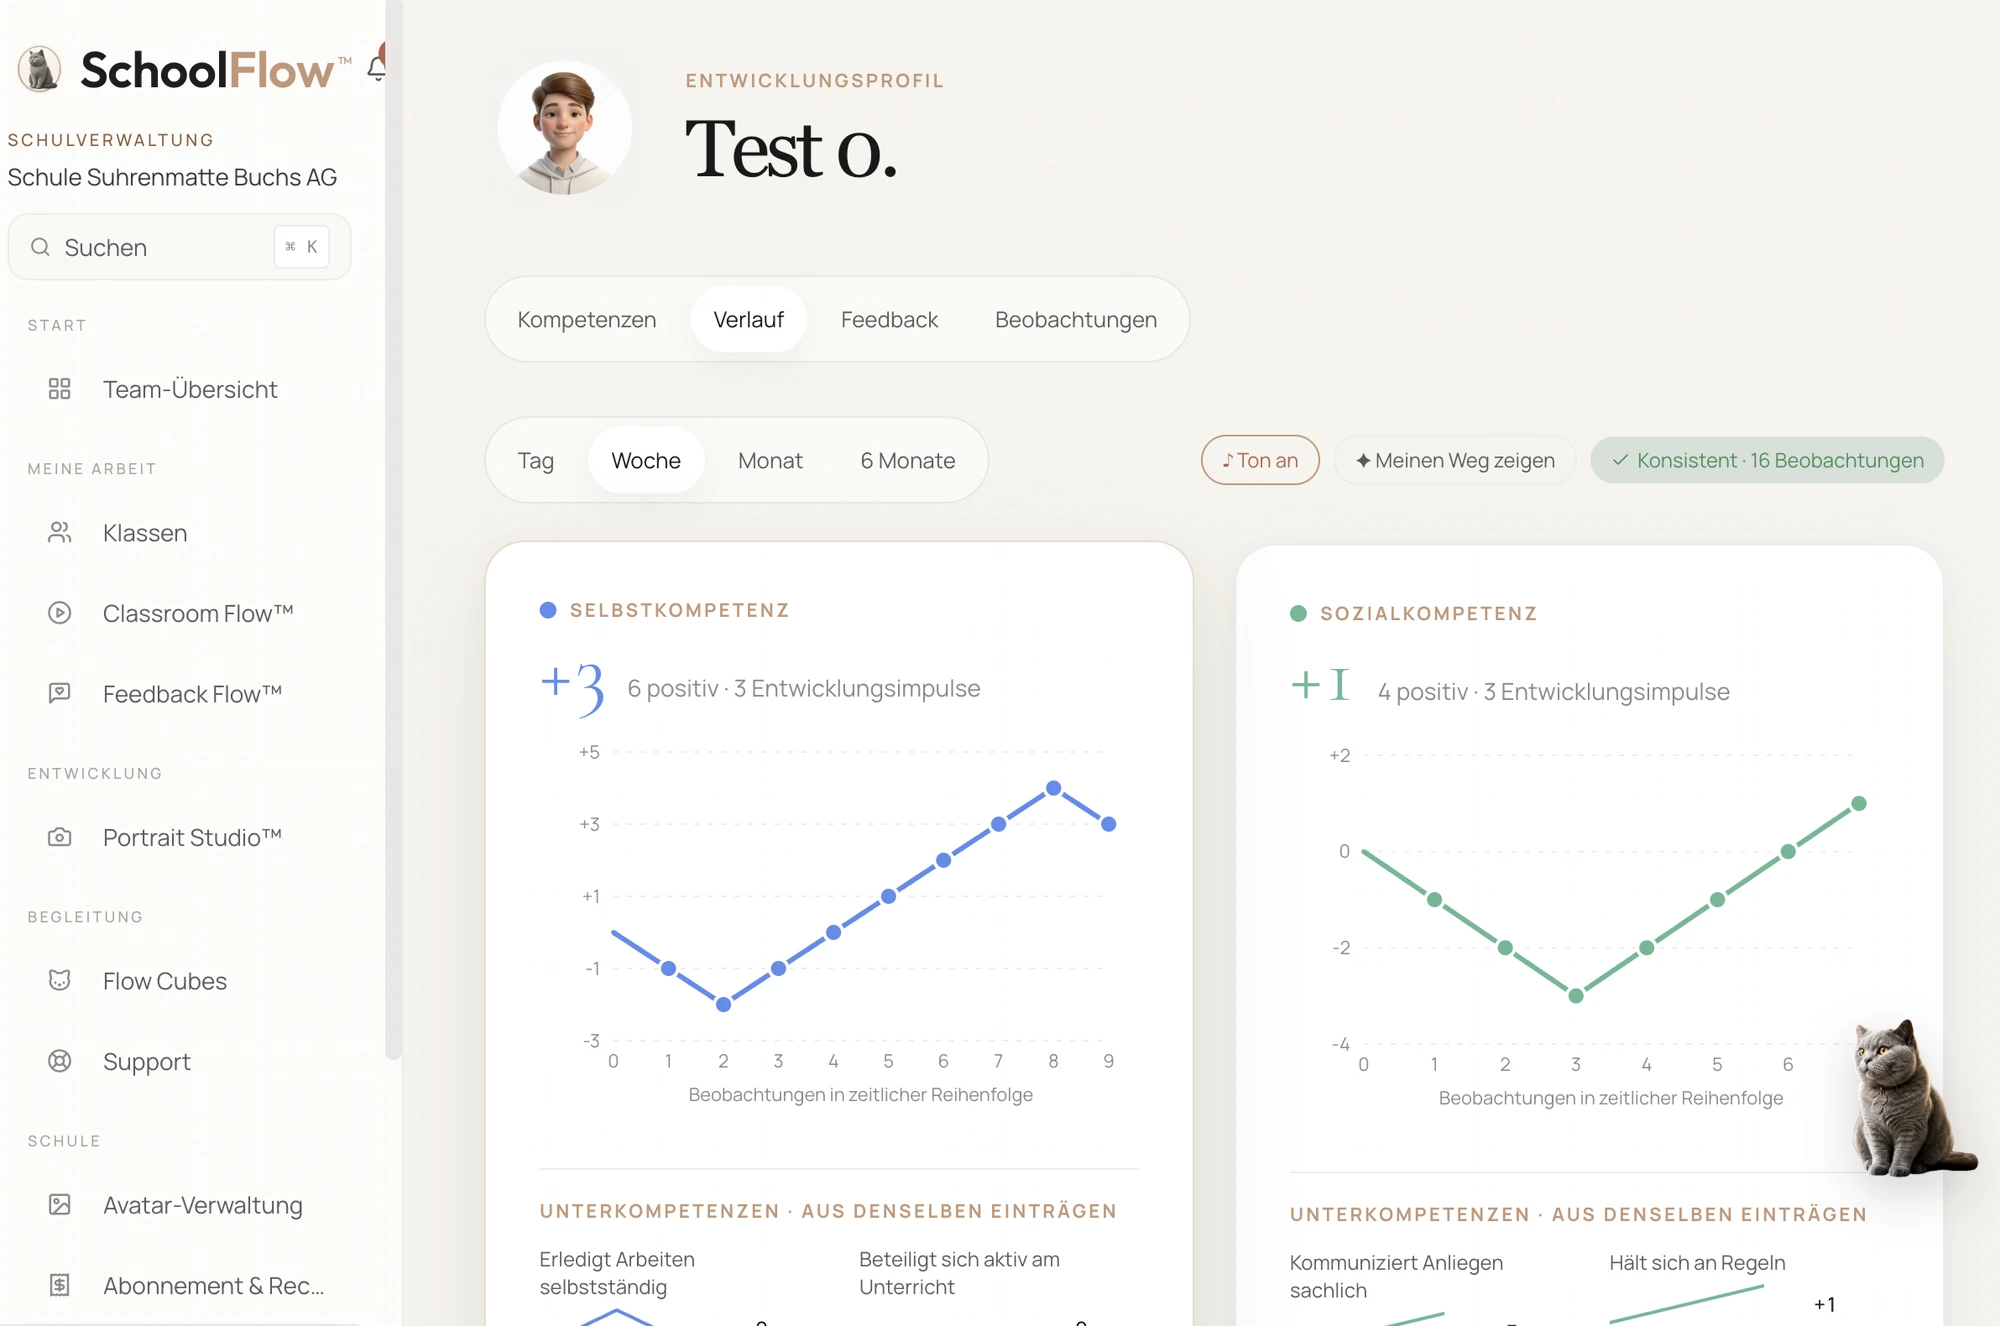Click green Sozialkompetenz color dot
The width and height of the screenshot is (2000, 1326).
[x=1299, y=613]
